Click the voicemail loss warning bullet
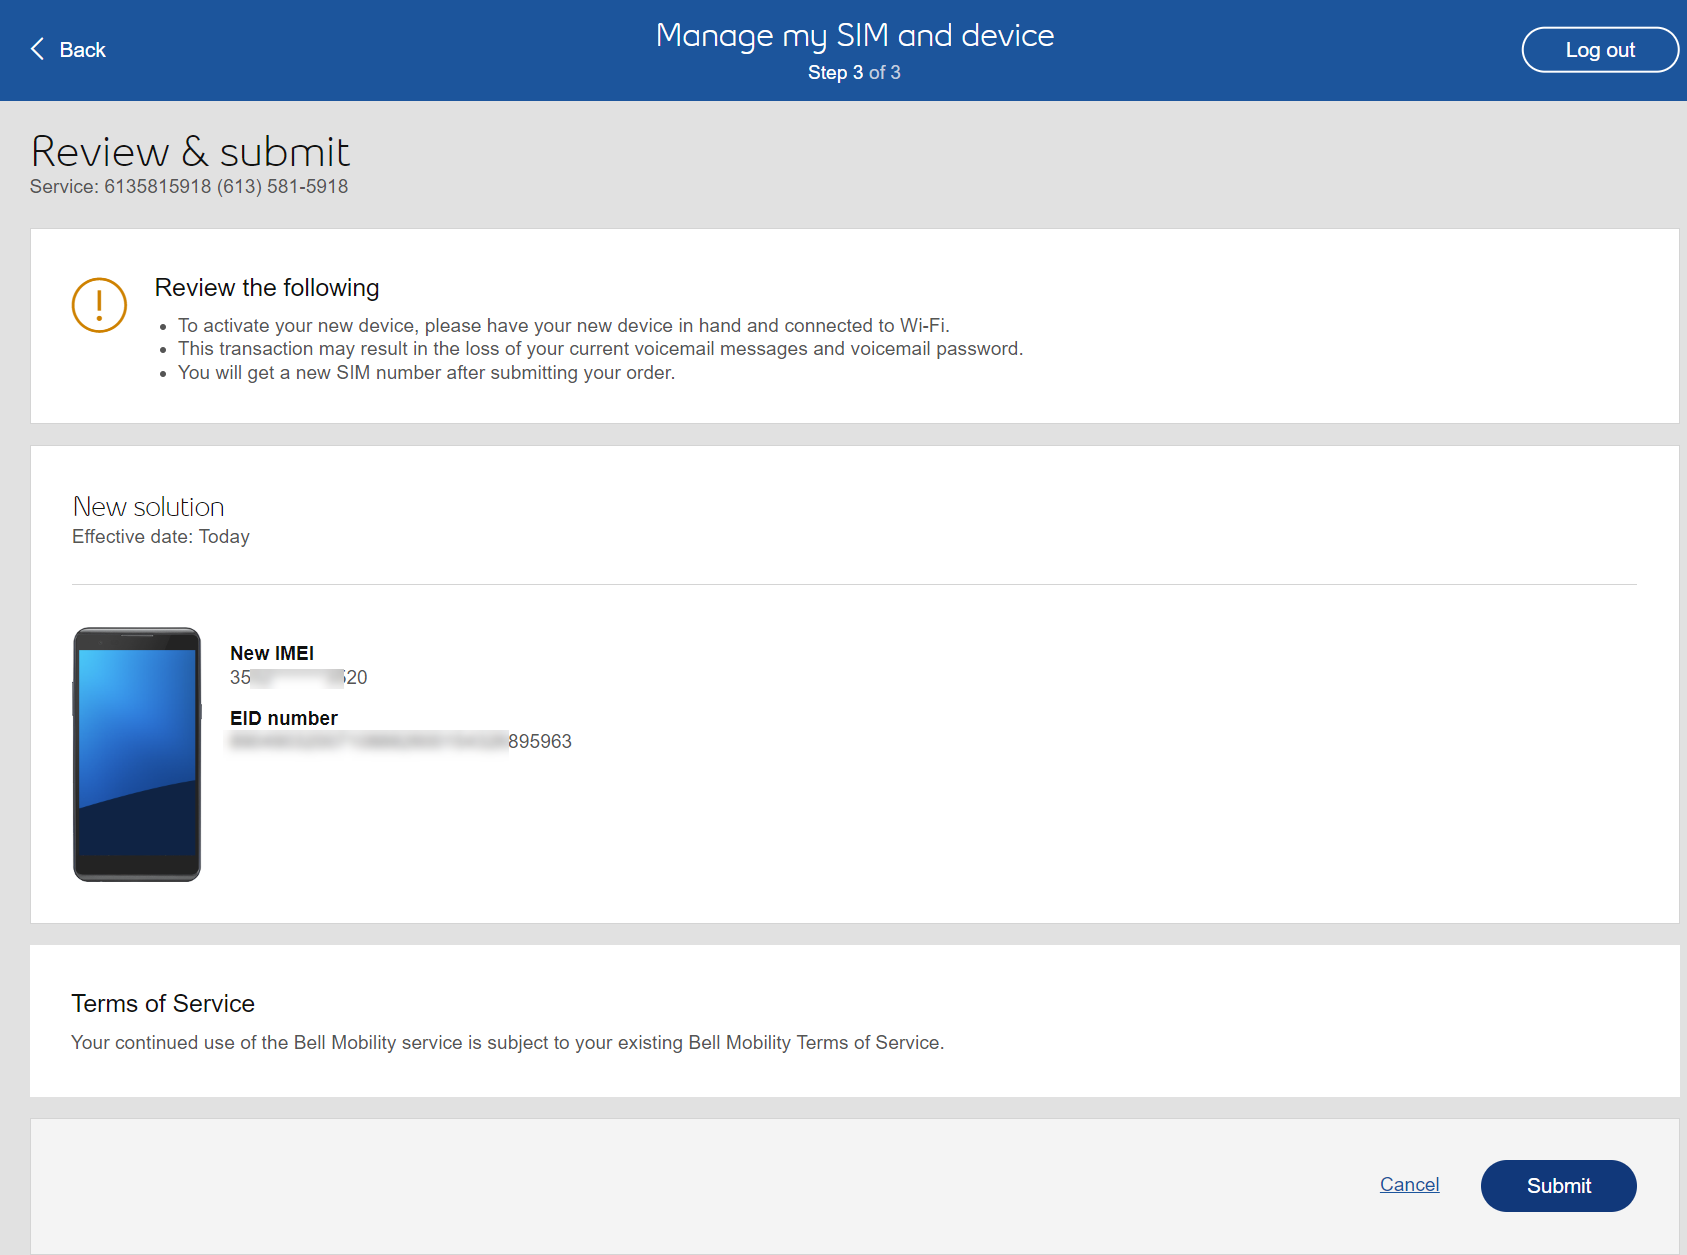This screenshot has width=1687, height=1255. pyautogui.click(x=600, y=349)
